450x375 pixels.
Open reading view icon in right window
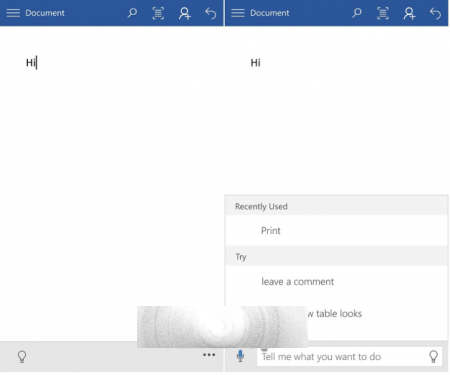coord(383,13)
